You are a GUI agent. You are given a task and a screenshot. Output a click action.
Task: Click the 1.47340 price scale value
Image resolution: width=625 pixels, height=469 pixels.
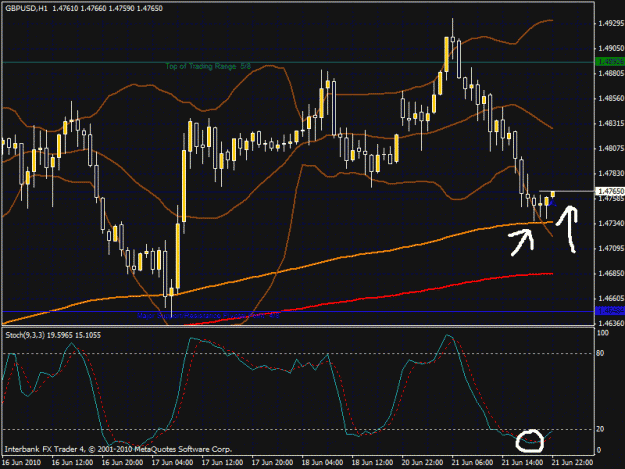pos(611,224)
